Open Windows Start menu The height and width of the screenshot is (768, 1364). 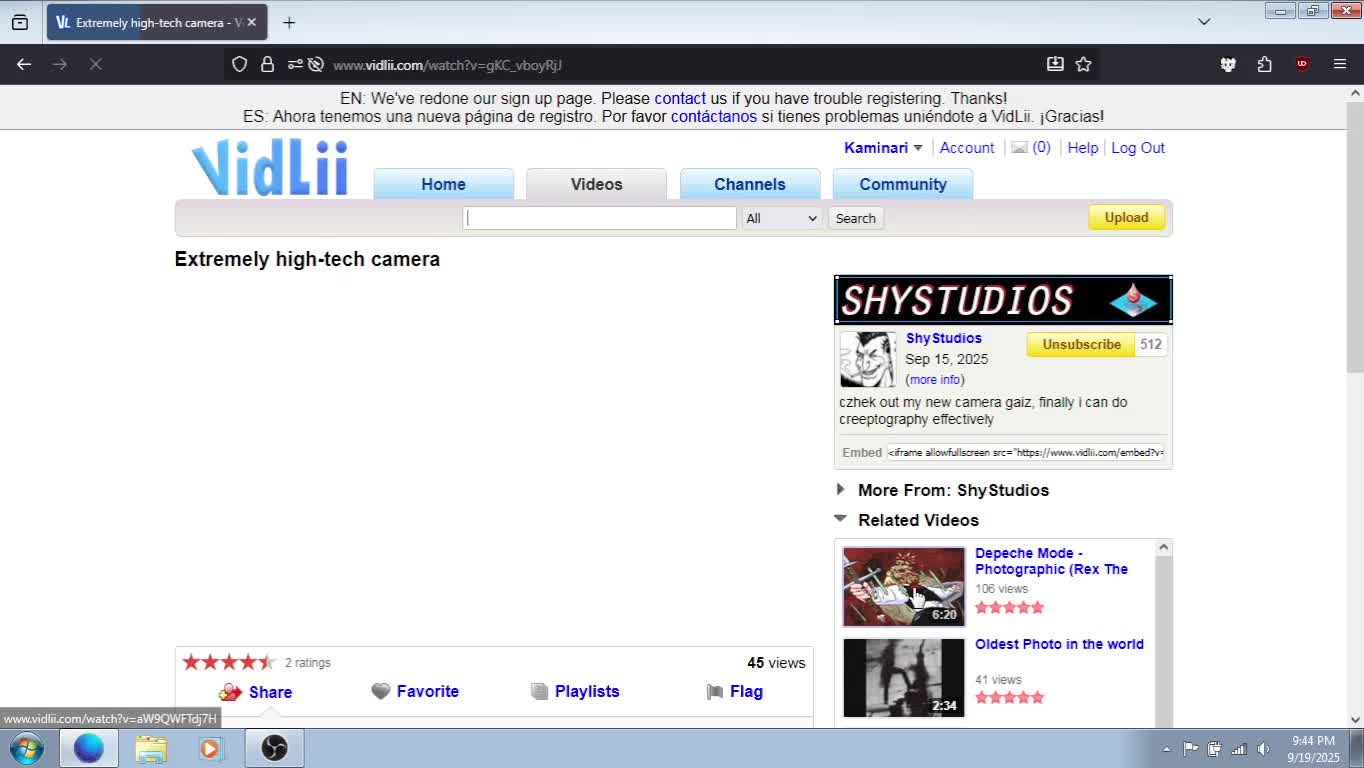pos(27,748)
